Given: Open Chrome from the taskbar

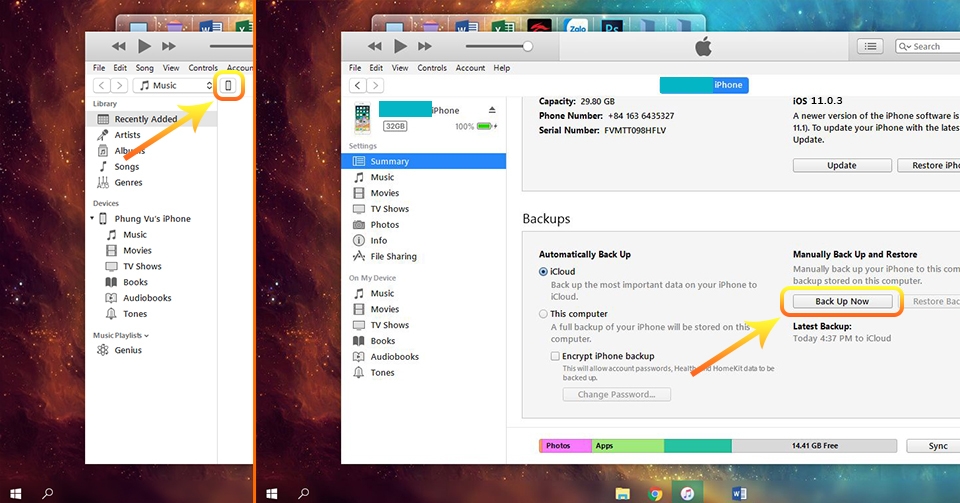Looking at the screenshot, I should [x=655, y=493].
